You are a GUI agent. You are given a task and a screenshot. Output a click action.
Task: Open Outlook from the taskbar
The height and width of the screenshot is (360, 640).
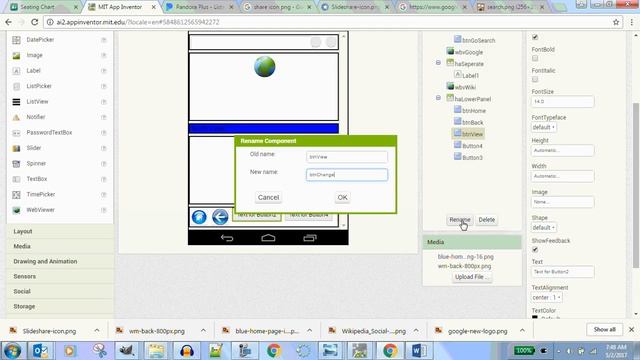tap(40, 351)
